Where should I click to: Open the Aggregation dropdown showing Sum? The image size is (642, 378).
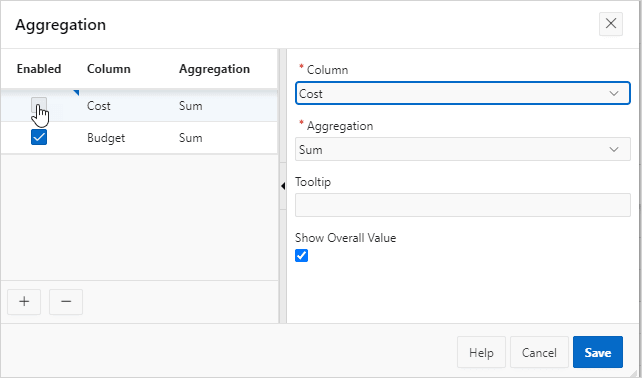coord(463,149)
